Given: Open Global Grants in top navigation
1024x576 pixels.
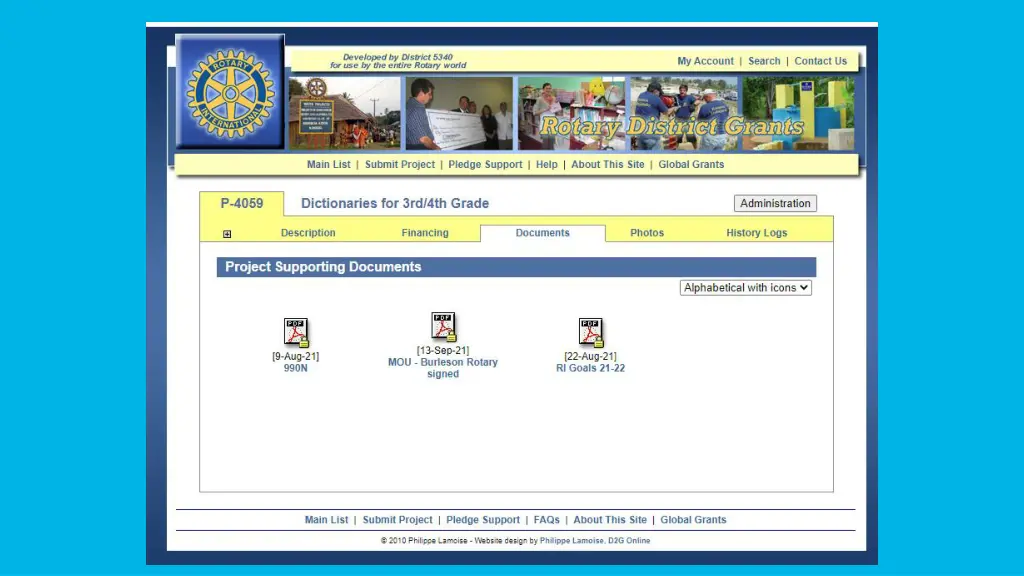Looking at the screenshot, I should coord(691,165).
